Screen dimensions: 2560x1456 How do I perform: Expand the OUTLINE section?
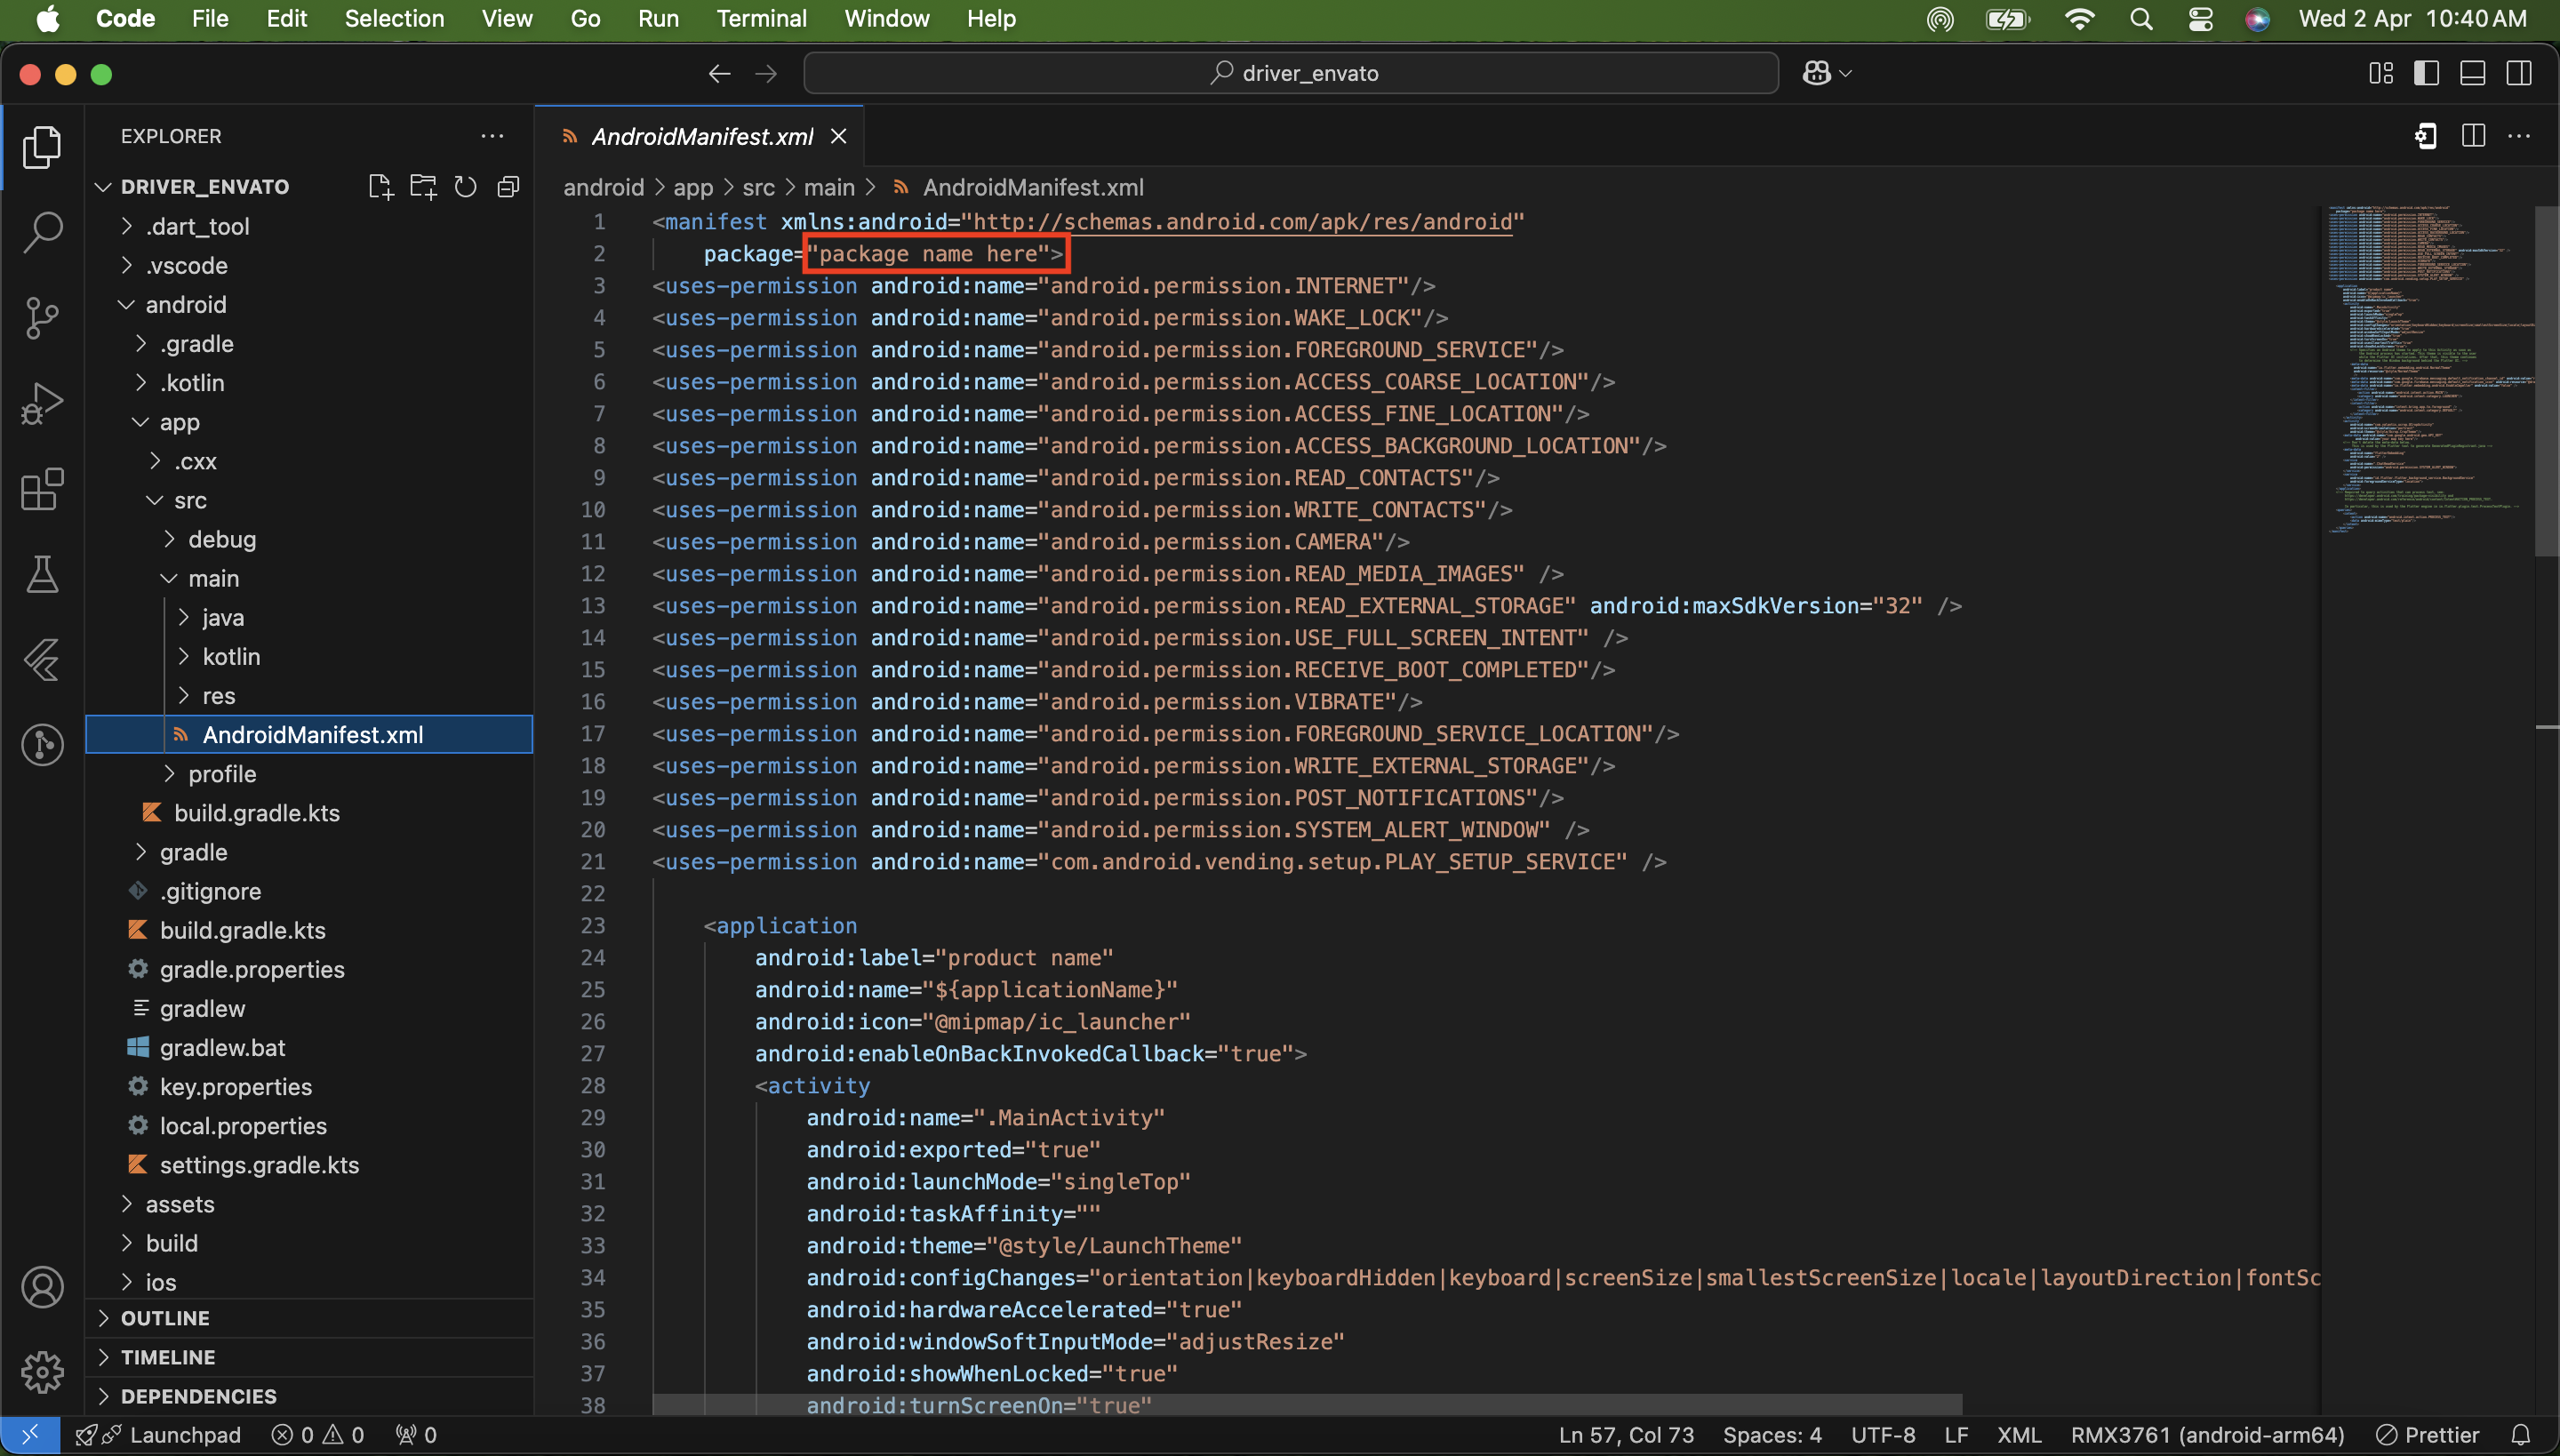(165, 1318)
